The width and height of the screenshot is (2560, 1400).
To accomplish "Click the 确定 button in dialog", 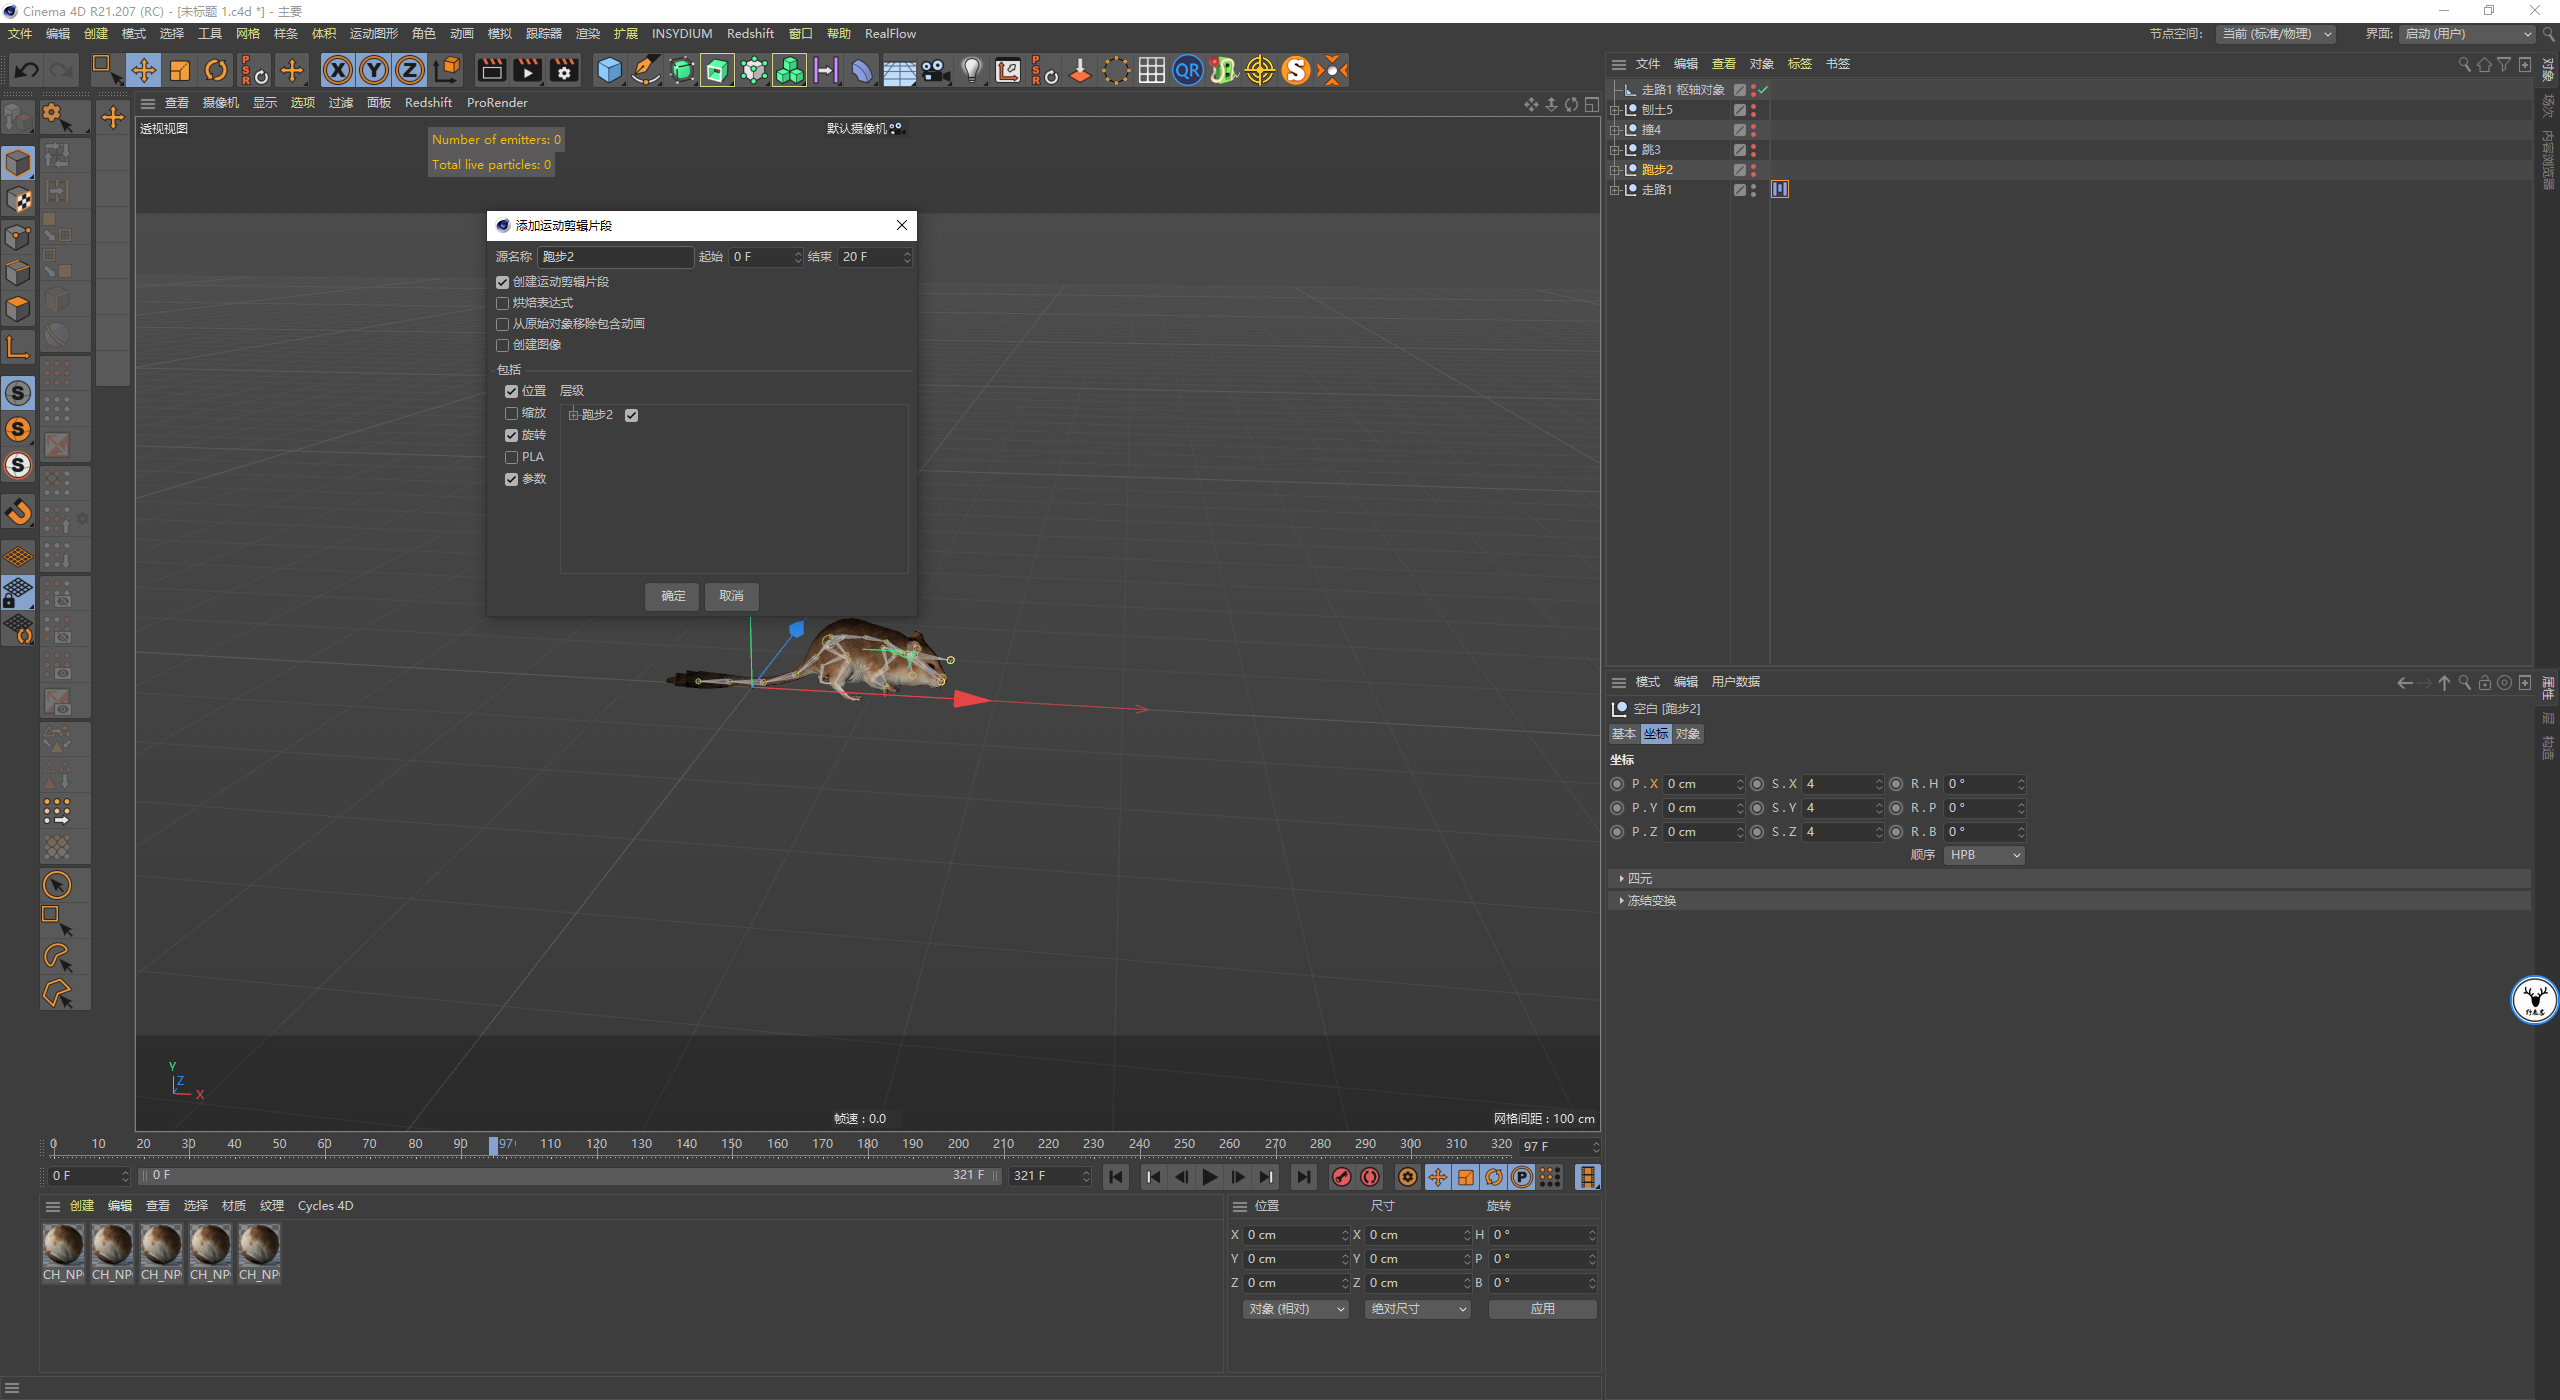I will 673,596.
